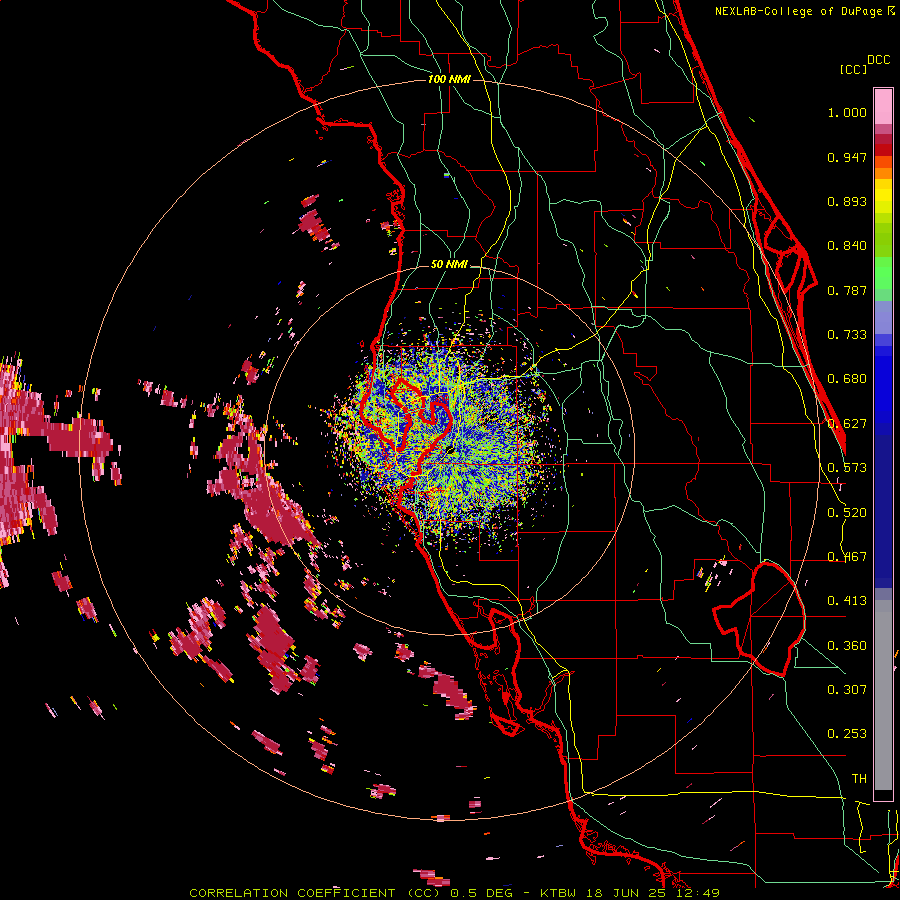Screen dimensions: 900x900
Task: Pick the yellow band of color scale
Action: pos(883,197)
